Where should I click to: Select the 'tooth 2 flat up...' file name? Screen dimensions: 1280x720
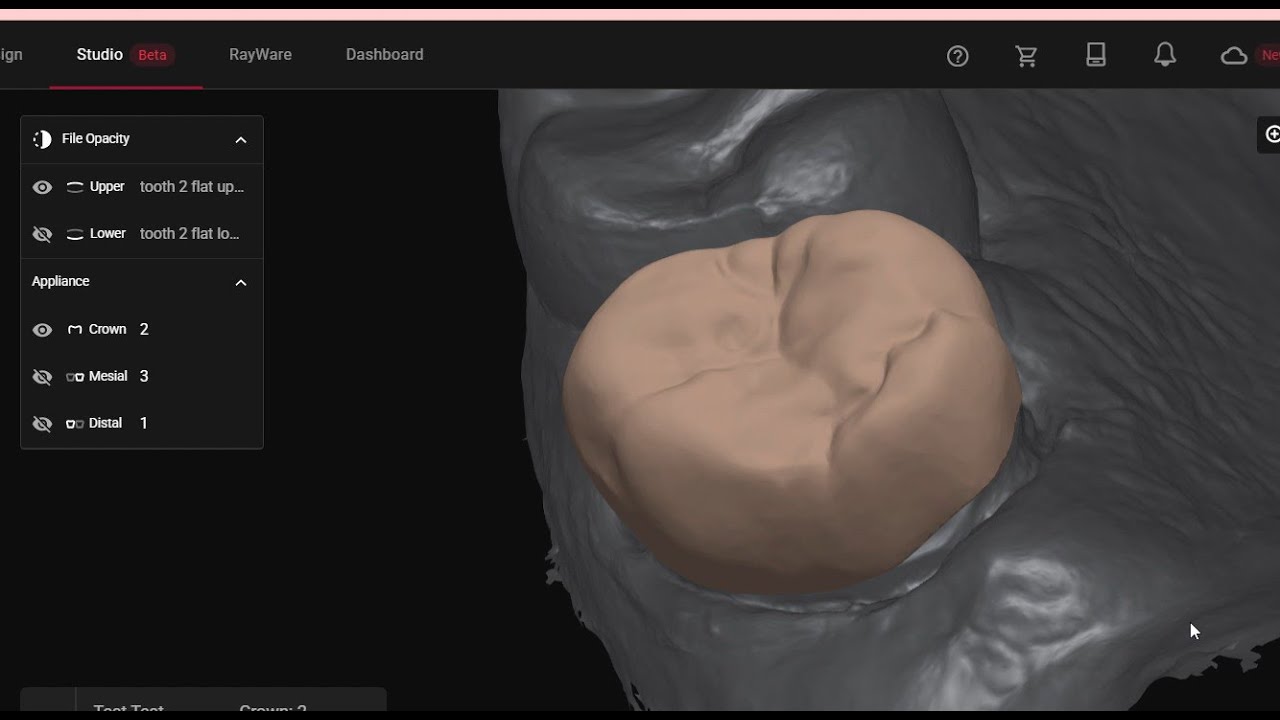192,187
